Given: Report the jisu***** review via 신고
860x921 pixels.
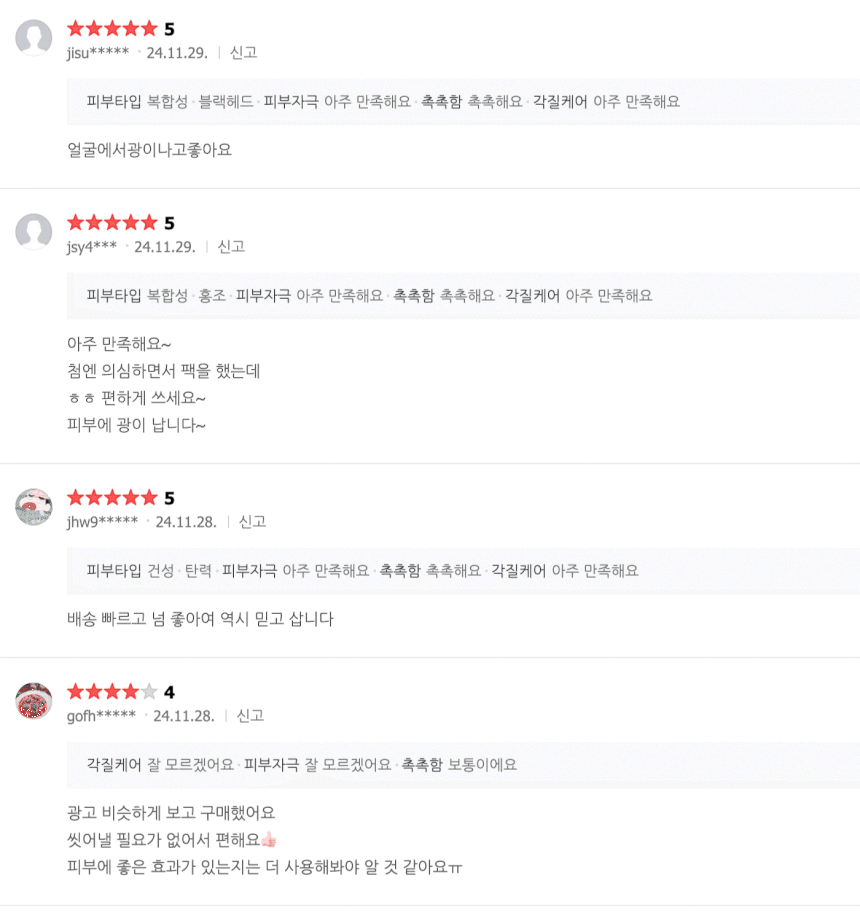Looking at the screenshot, I should click(x=244, y=53).
